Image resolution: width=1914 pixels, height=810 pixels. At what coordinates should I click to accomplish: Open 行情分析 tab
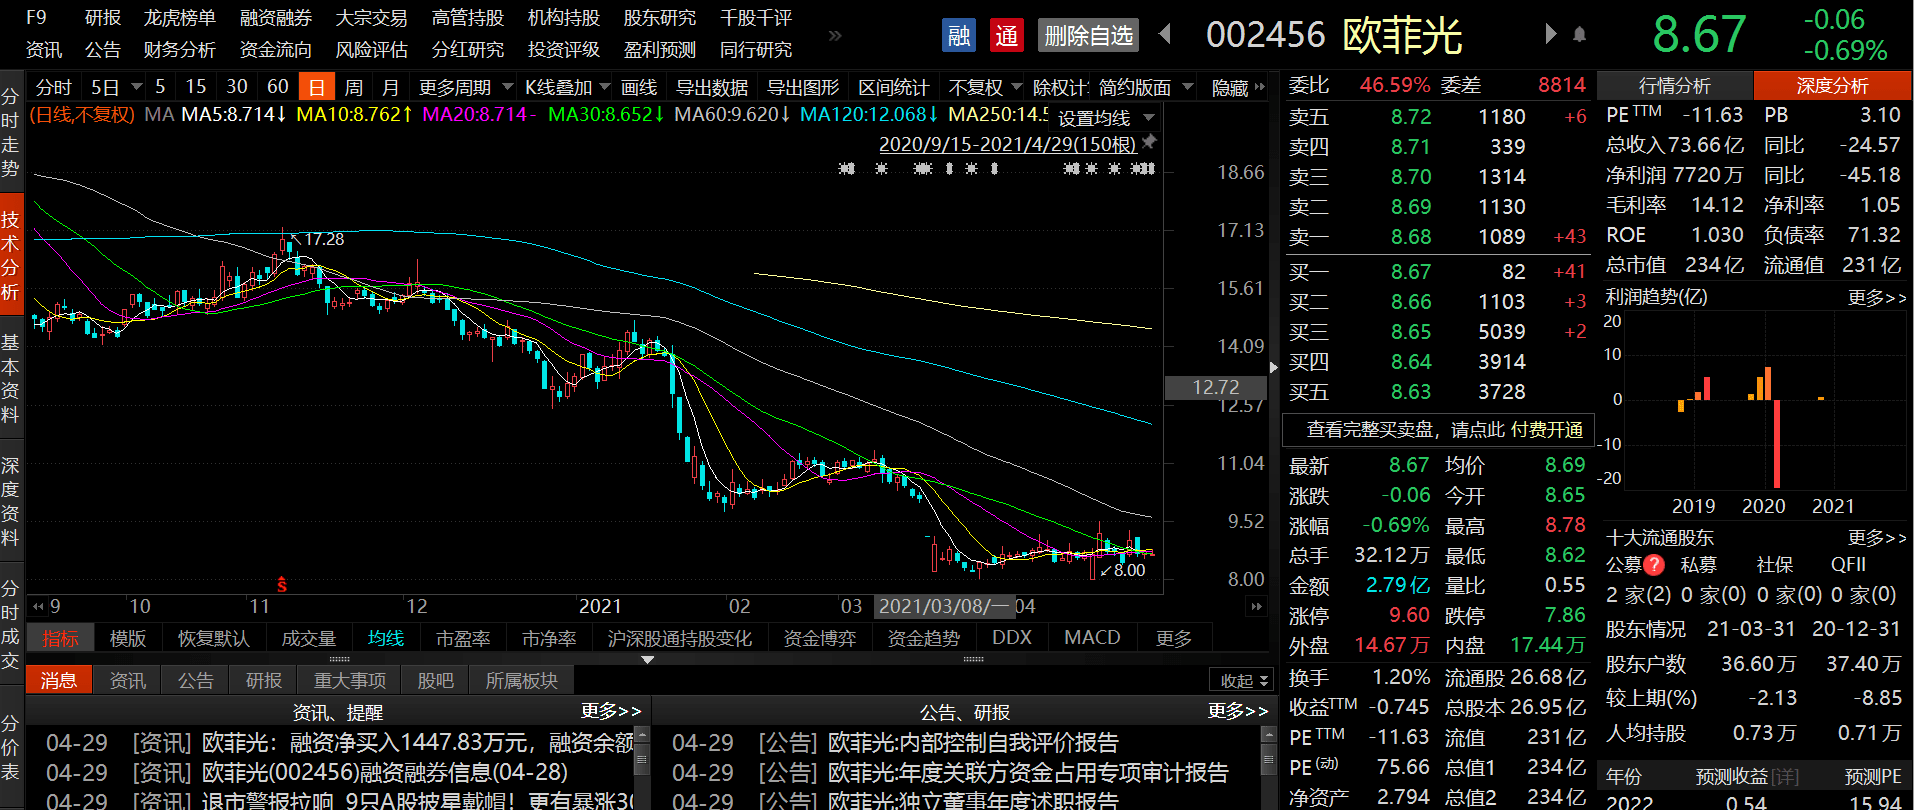[1675, 86]
